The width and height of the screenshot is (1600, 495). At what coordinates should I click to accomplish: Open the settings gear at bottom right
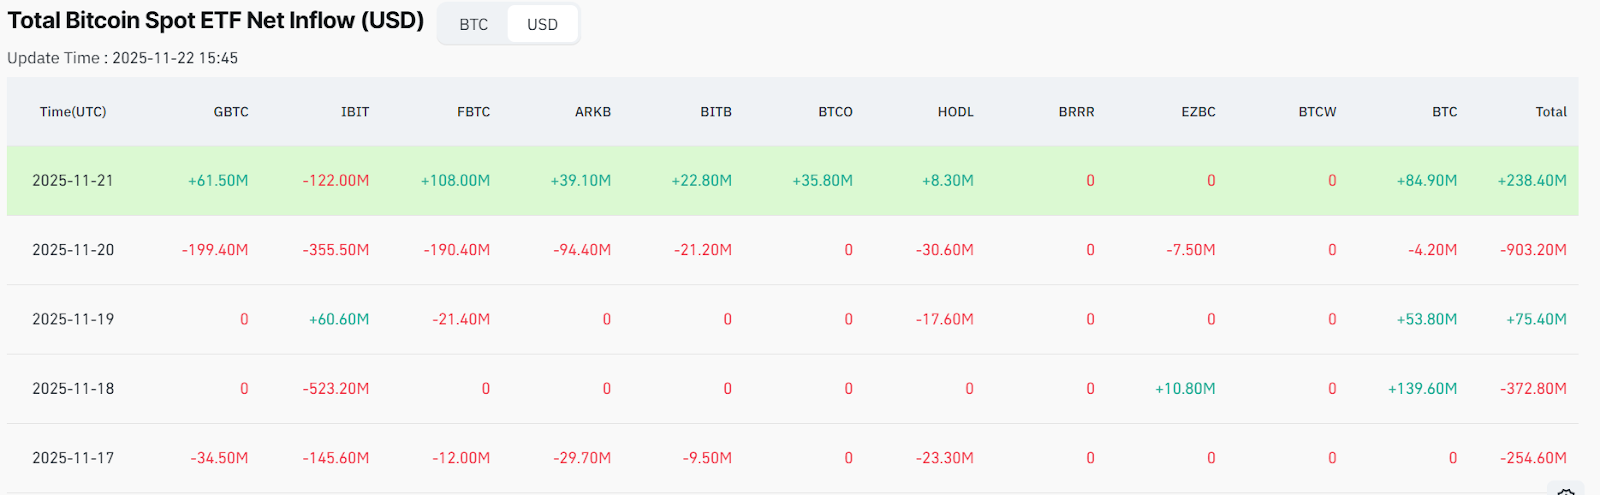1566,491
